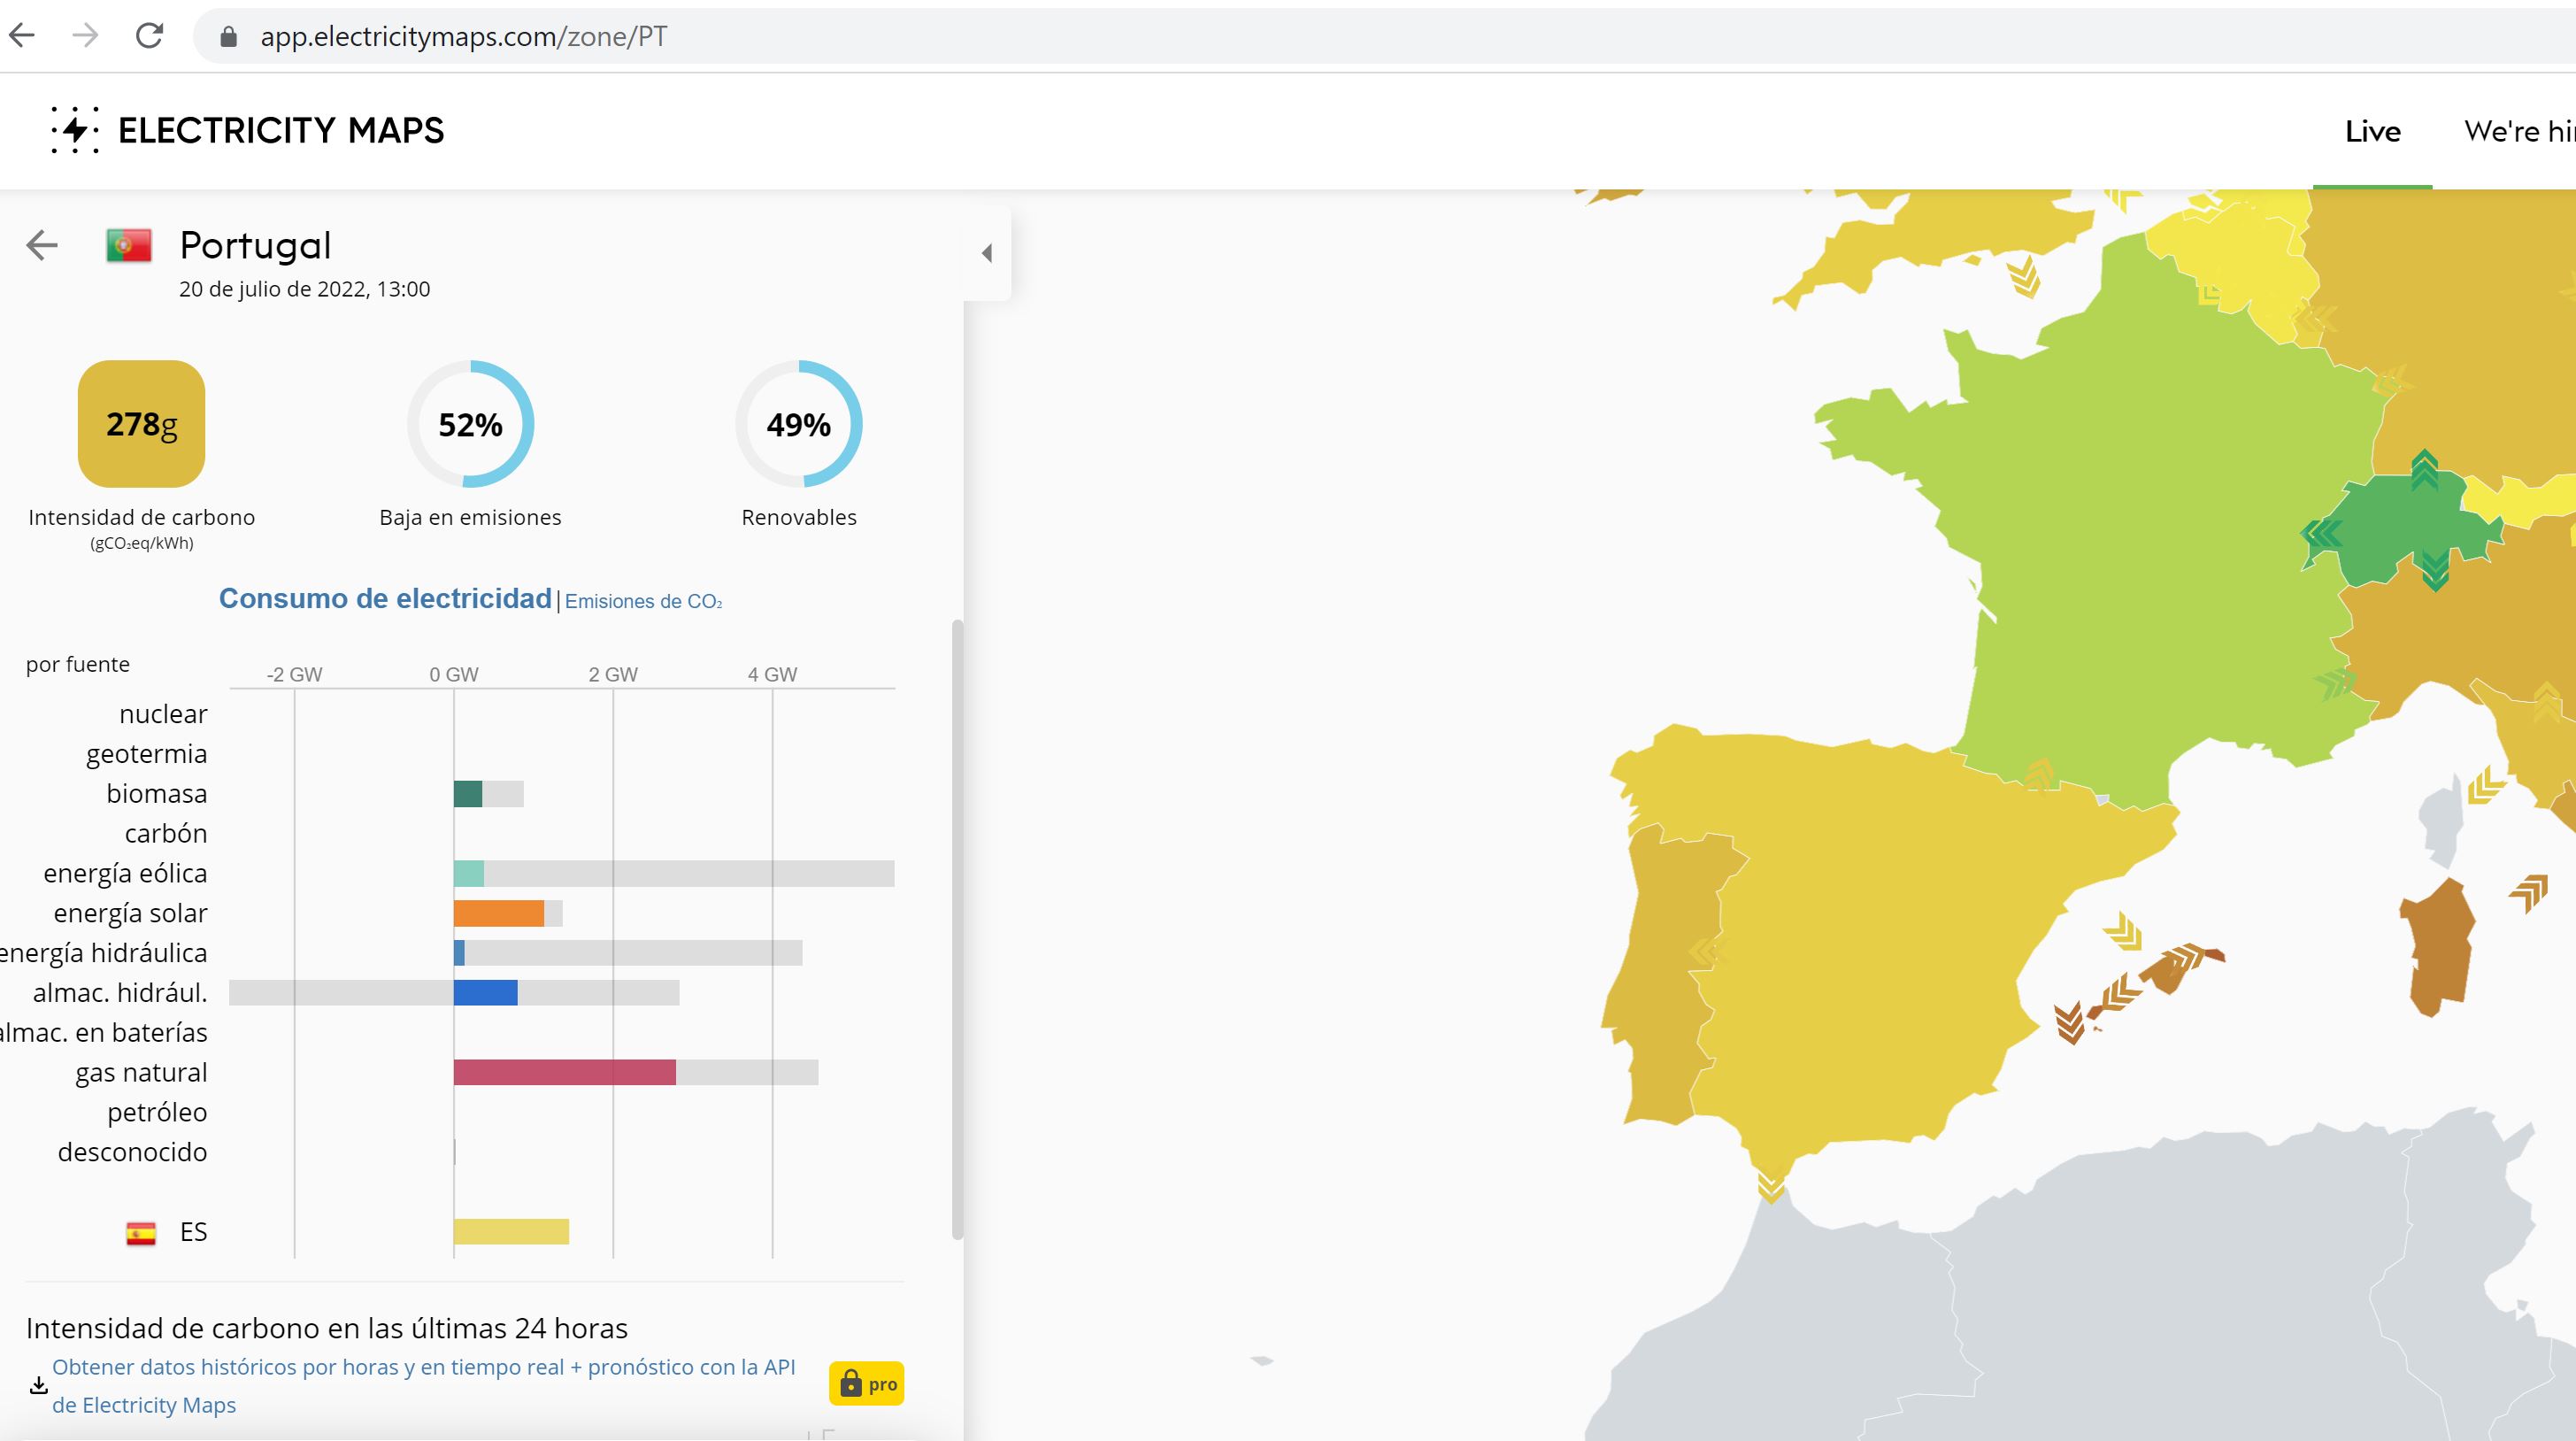Click the browser reload icon
Image resolution: width=2576 pixels, height=1441 pixels.
pos(149,36)
